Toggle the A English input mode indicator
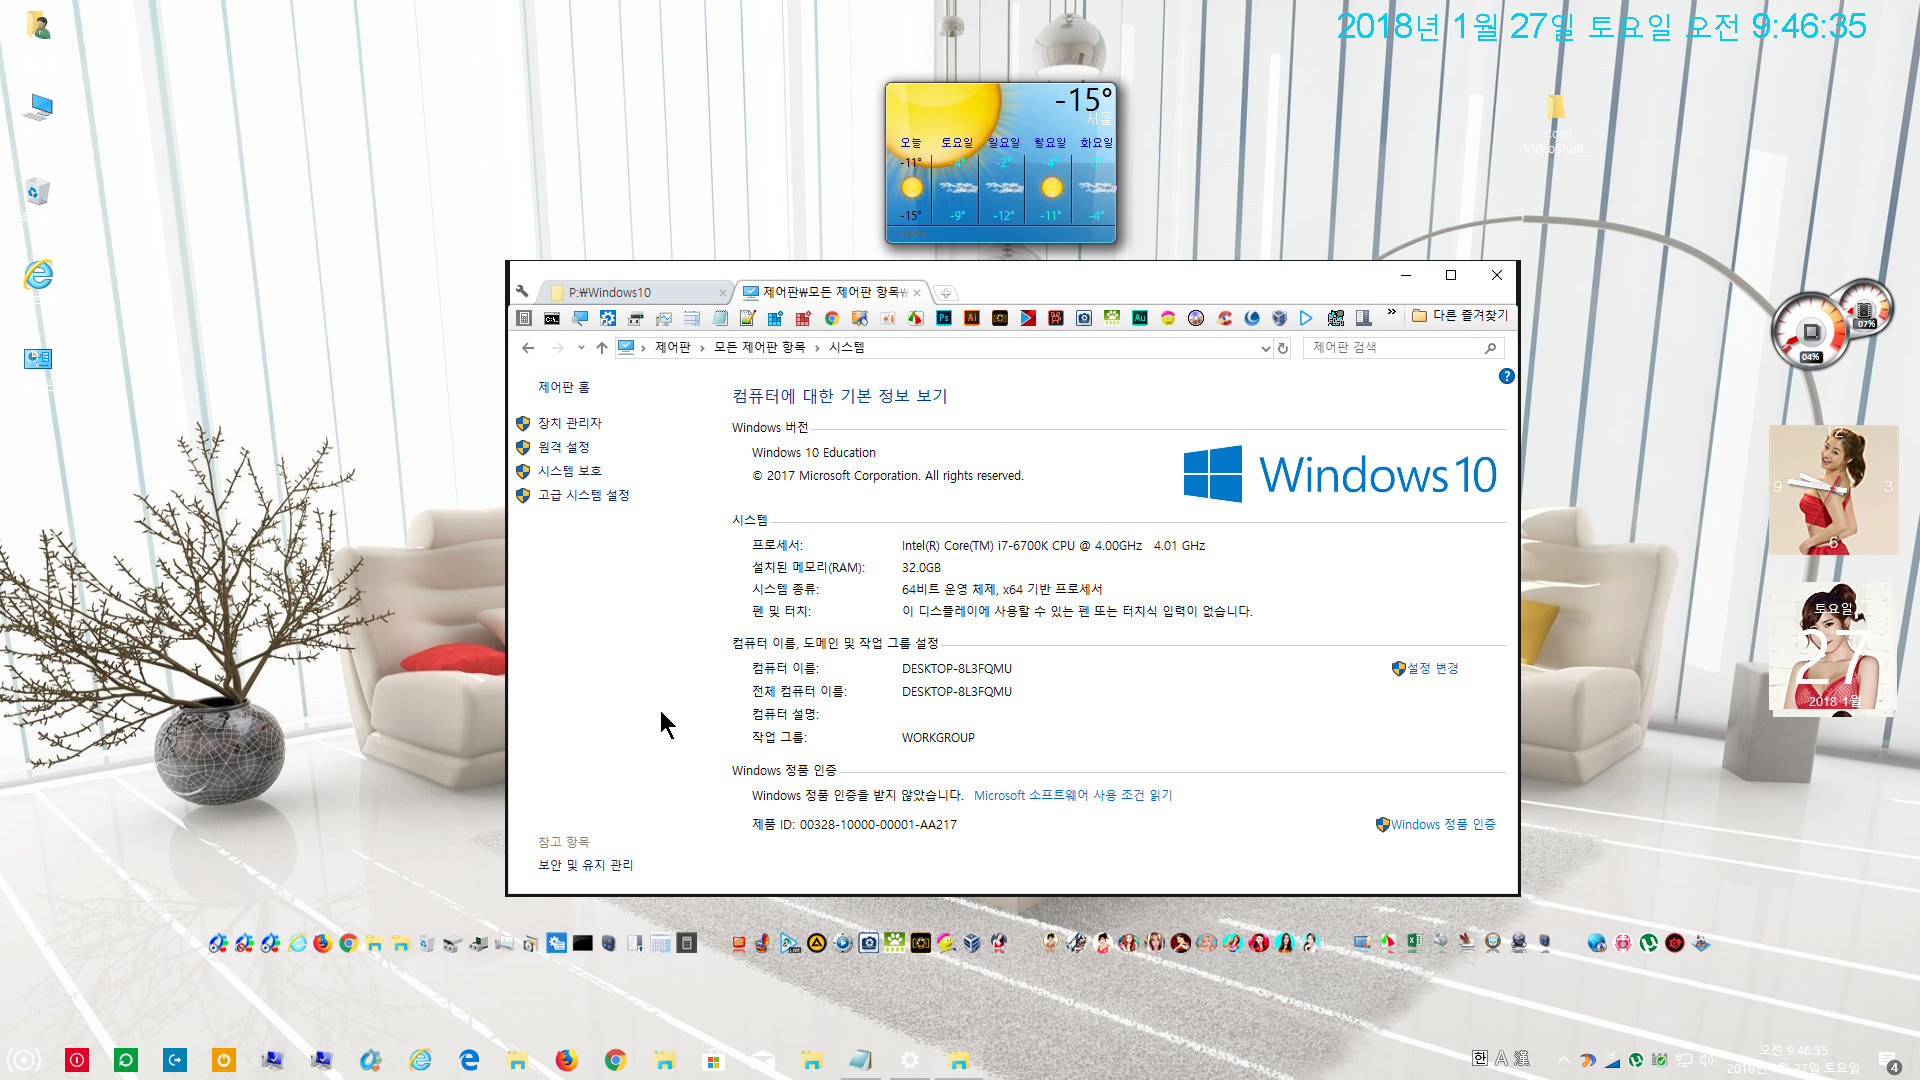 tap(1501, 1058)
